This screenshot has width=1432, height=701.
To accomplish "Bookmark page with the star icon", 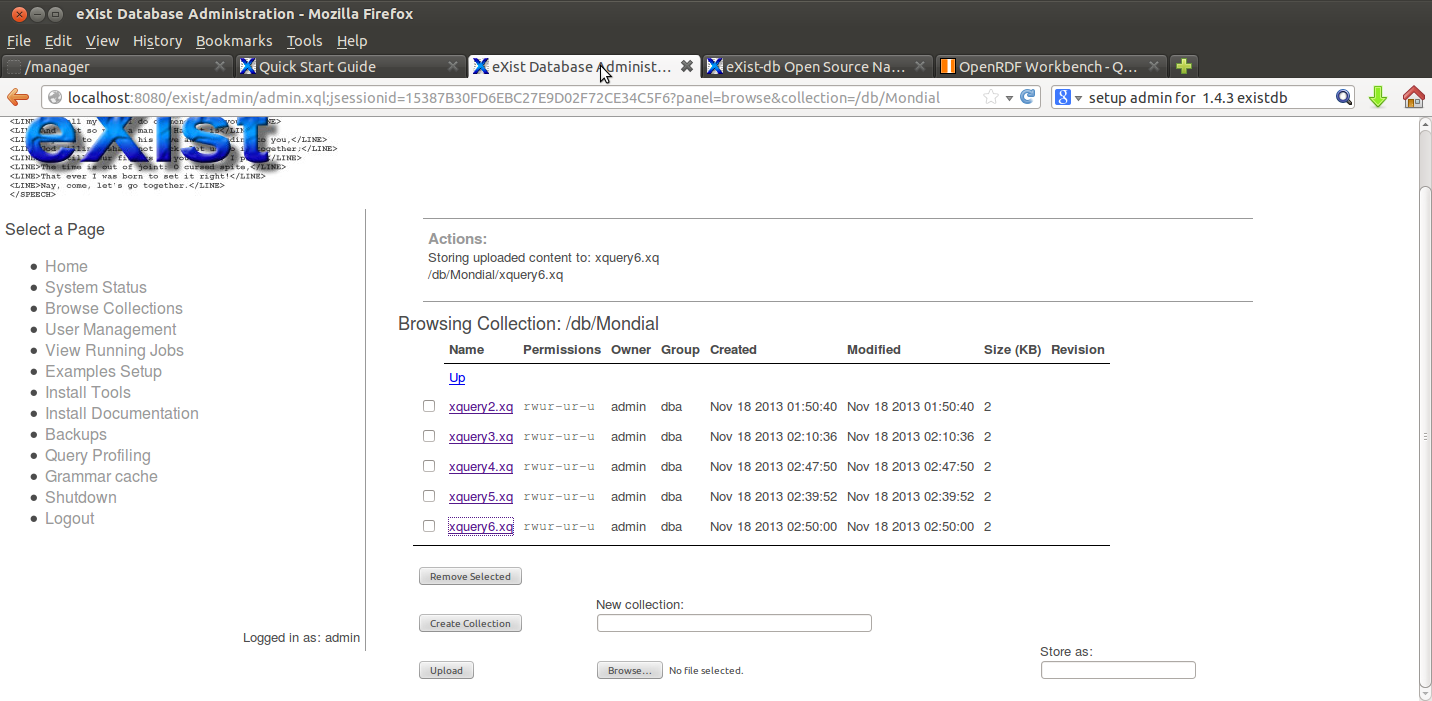I will (990, 97).
